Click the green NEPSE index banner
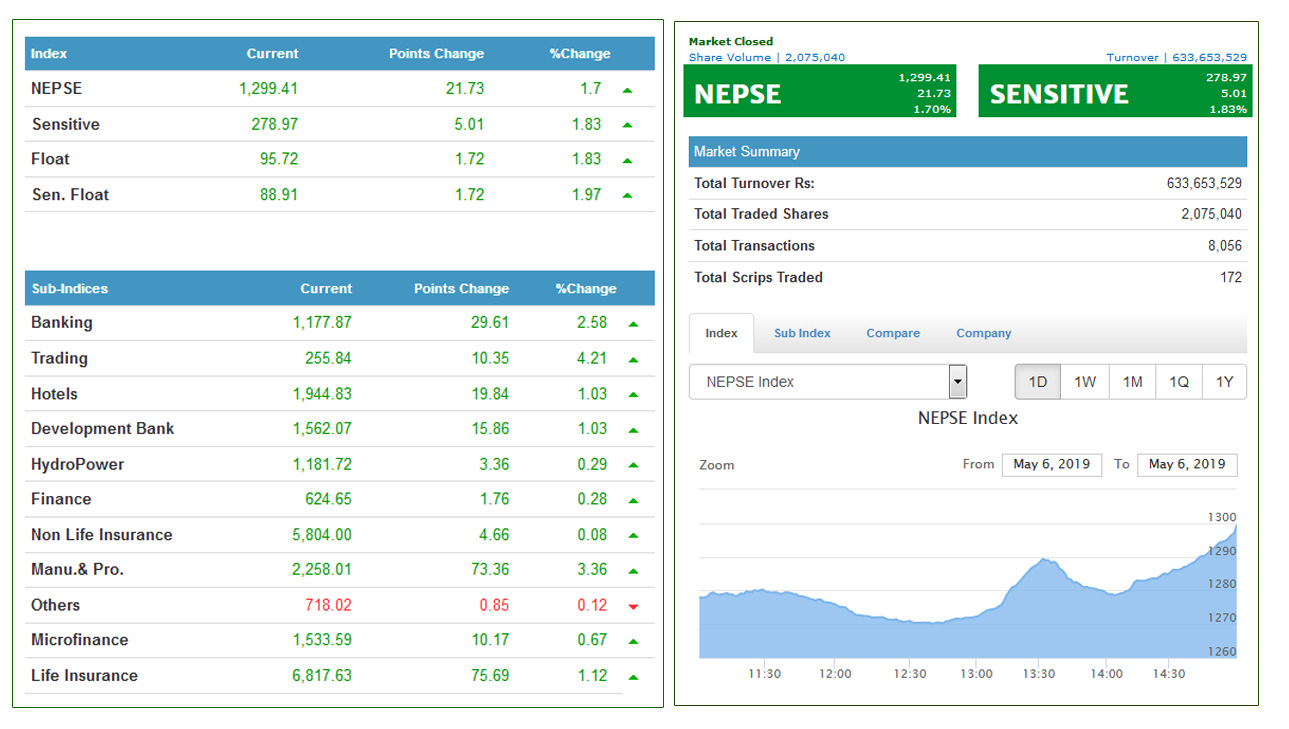The image size is (1289, 729). pyautogui.click(x=821, y=92)
